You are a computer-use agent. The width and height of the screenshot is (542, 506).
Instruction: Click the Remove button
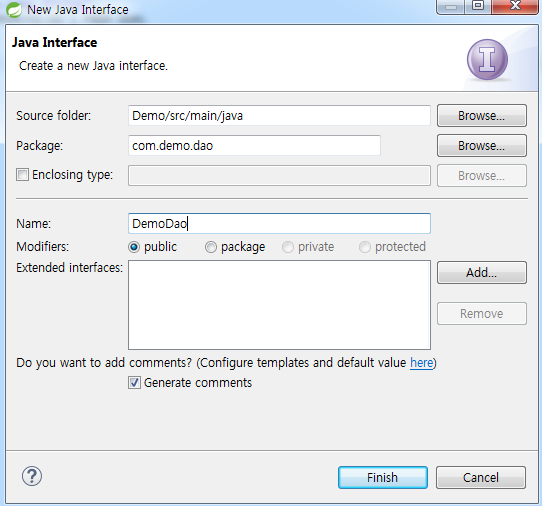click(482, 313)
